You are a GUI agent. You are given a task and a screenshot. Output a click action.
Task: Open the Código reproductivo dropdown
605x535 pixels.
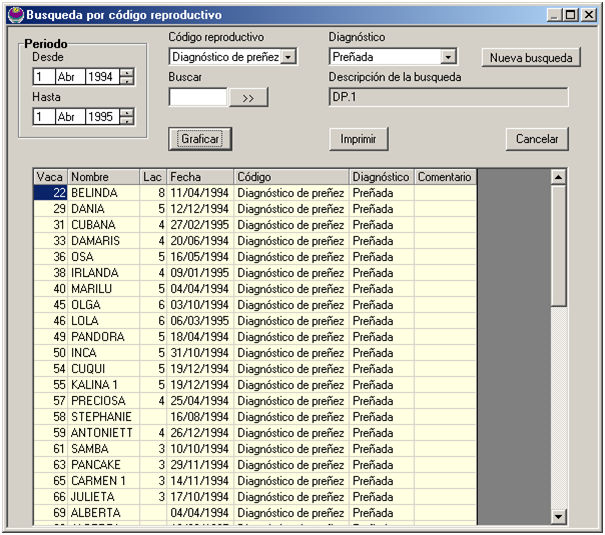(x=288, y=57)
